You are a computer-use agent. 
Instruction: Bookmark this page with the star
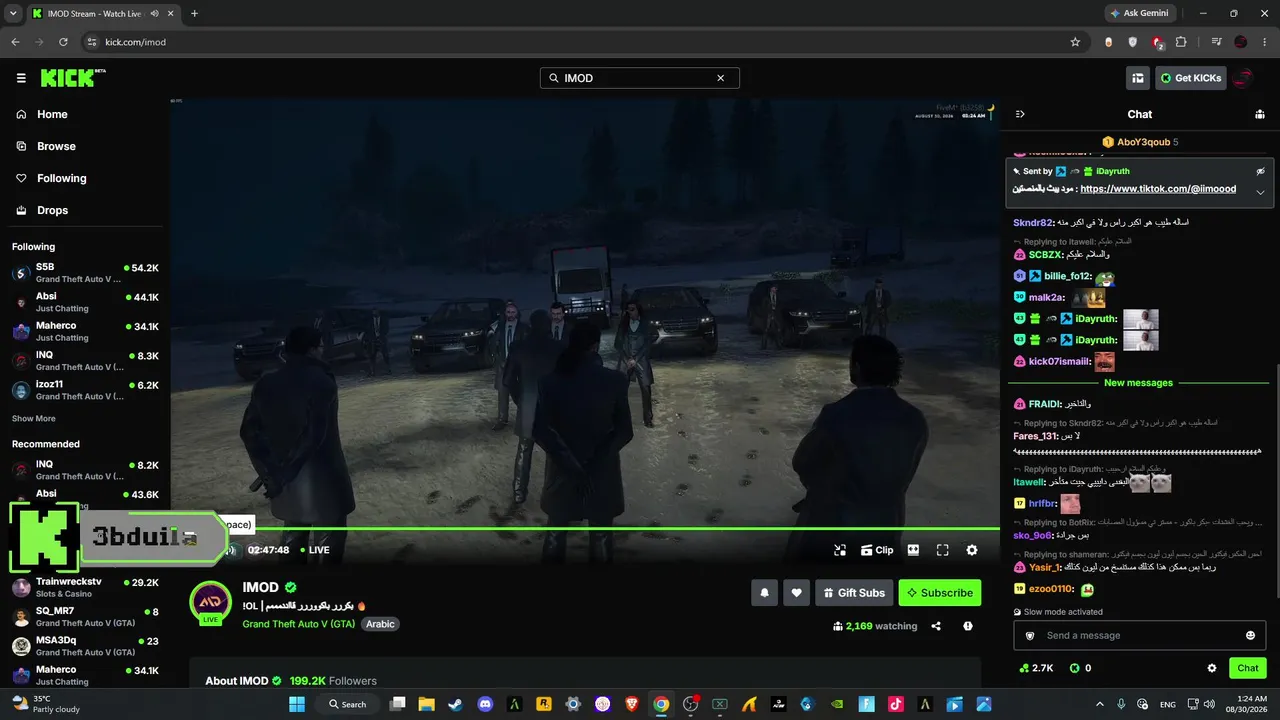(1075, 42)
